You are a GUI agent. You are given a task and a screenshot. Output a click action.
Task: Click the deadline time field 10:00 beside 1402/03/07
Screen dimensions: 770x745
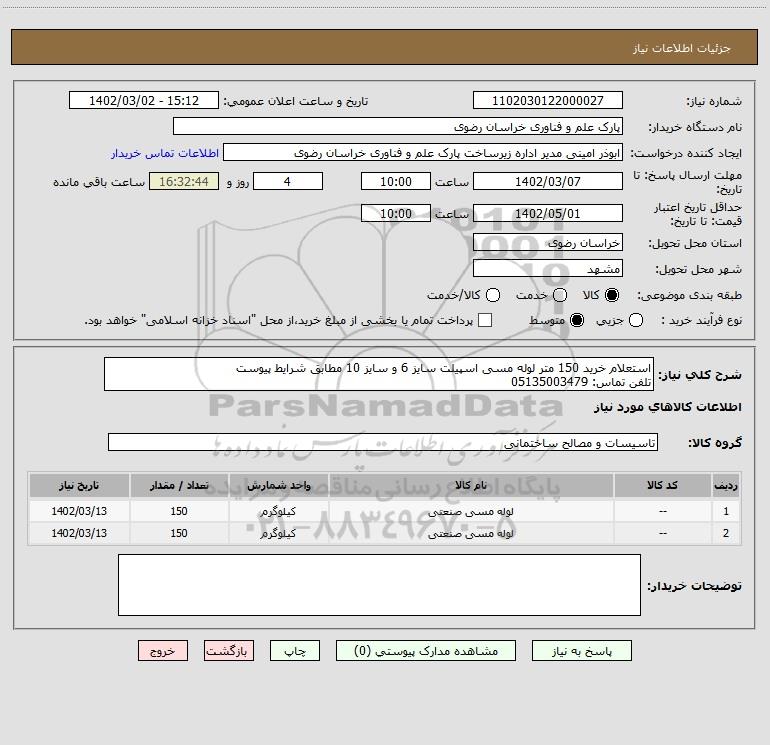point(396,181)
